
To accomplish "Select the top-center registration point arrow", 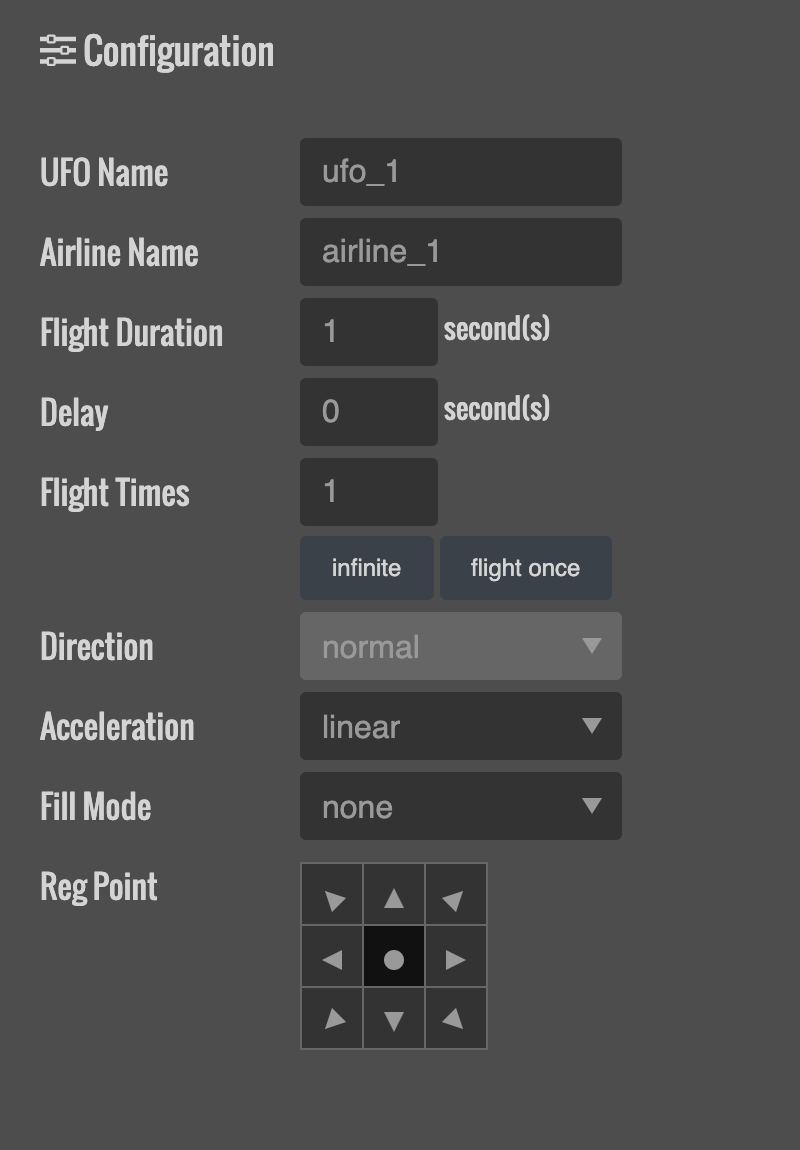I will point(394,895).
